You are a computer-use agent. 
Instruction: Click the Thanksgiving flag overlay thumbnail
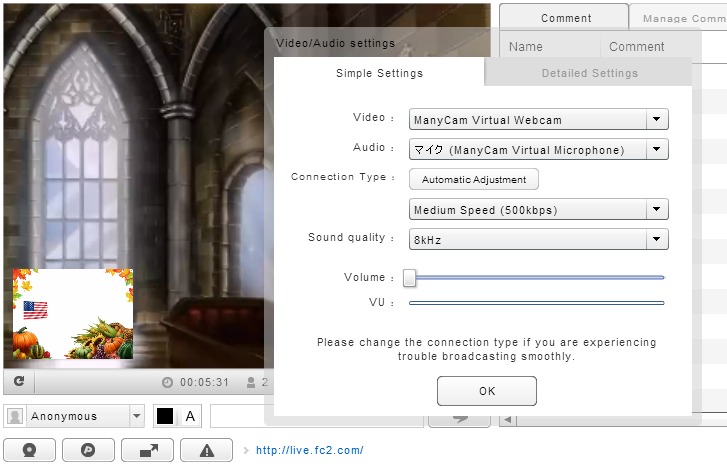(x=73, y=314)
